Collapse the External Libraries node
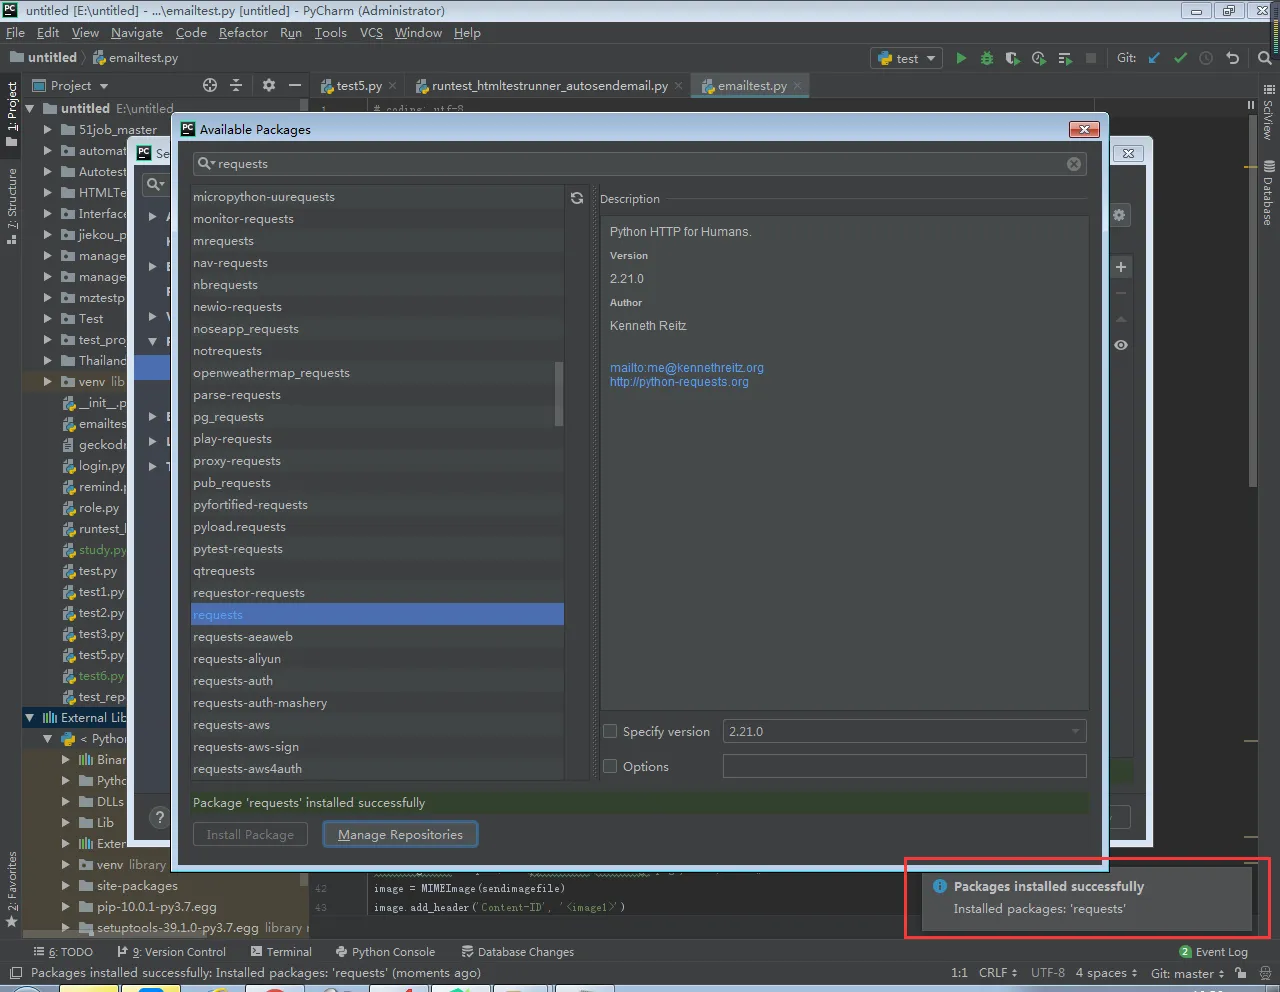The height and width of the screenshot is (992, 1280). pyautogui.click(x=29, y=717)
